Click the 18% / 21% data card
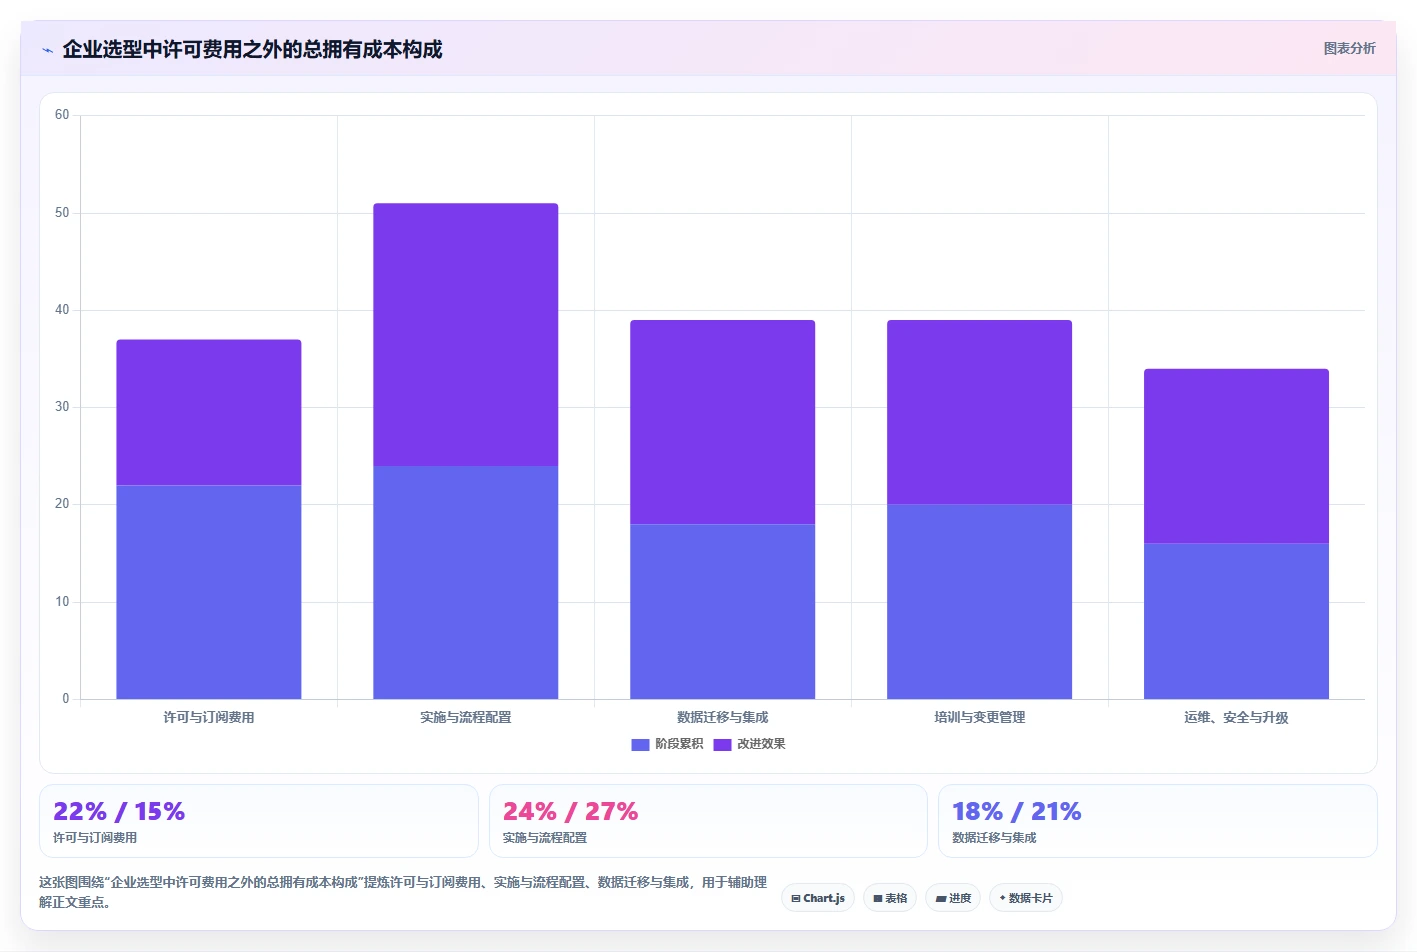 click(x=1158, y=821)
